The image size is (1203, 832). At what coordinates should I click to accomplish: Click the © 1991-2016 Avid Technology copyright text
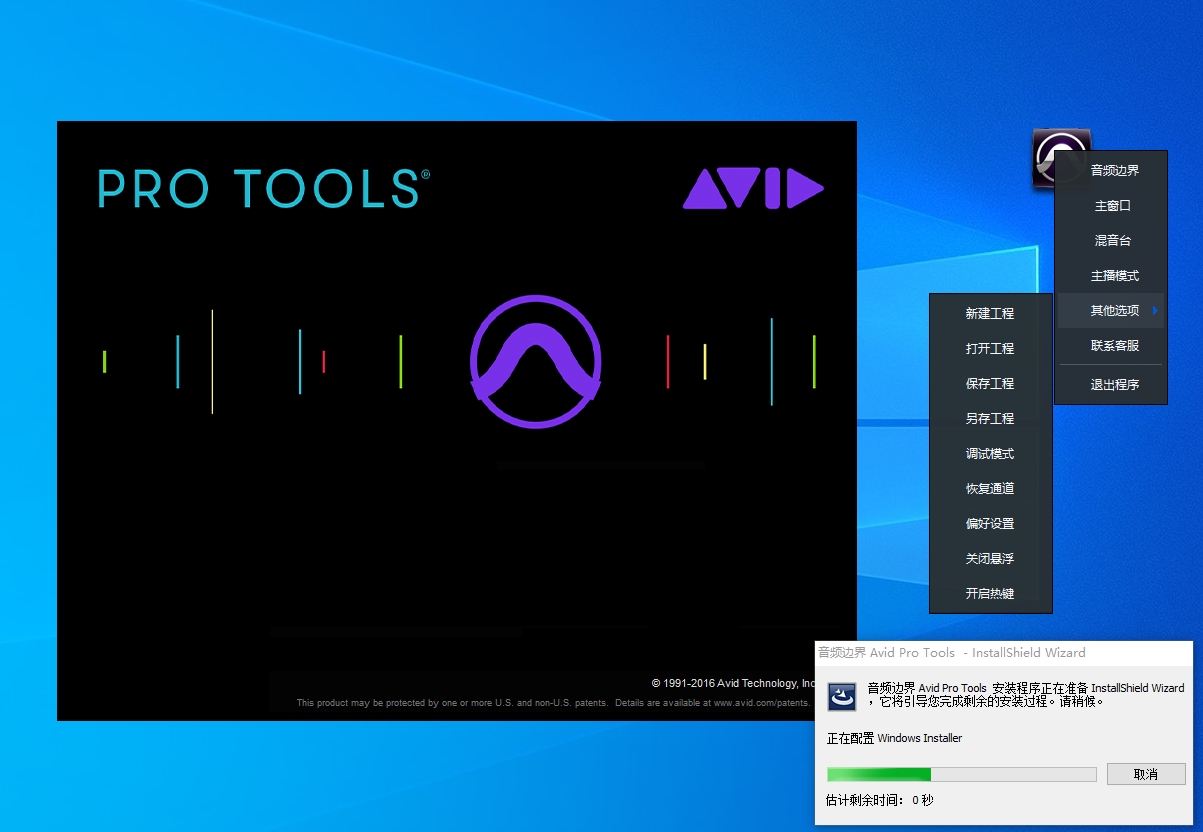pyautogui.click(x=735, y=683)
